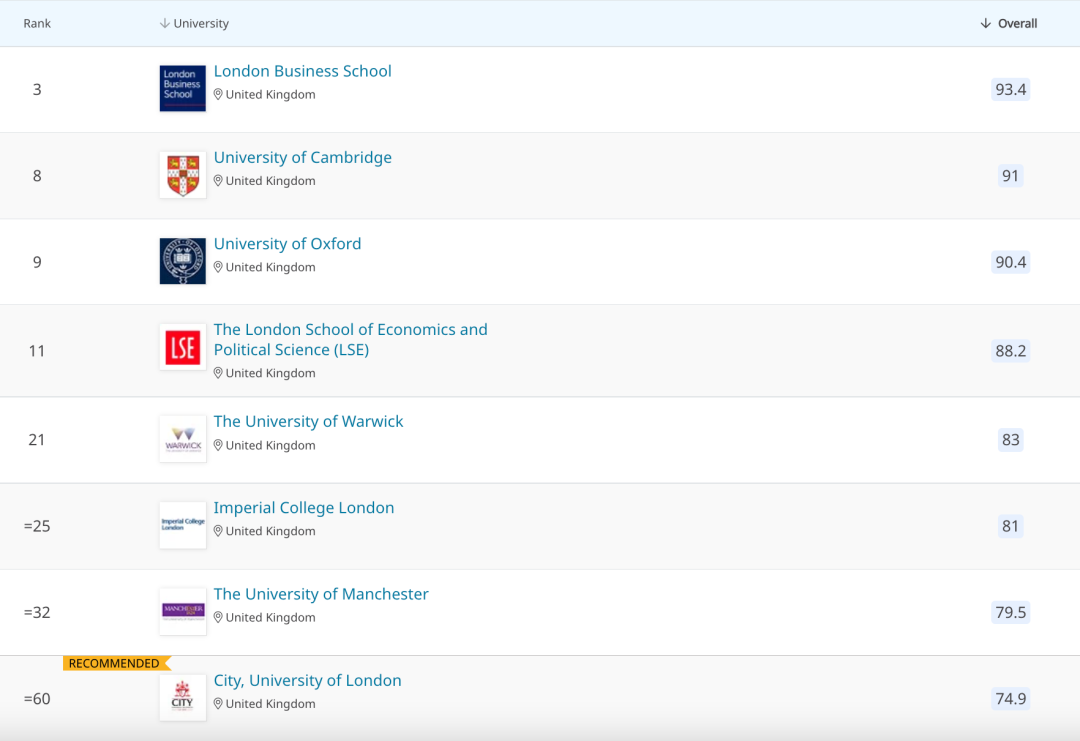Sort the table by University column
1080x741 pixels.
point(195,23)
